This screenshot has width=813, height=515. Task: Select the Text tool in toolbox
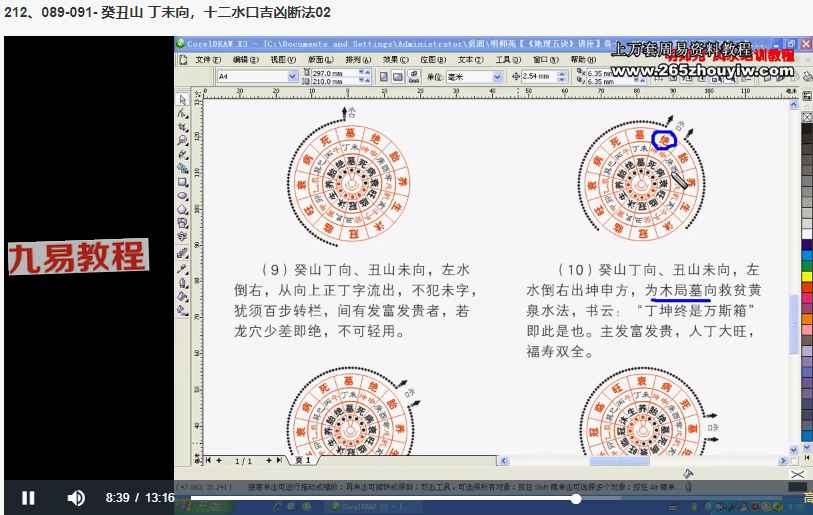pos(183,237)
